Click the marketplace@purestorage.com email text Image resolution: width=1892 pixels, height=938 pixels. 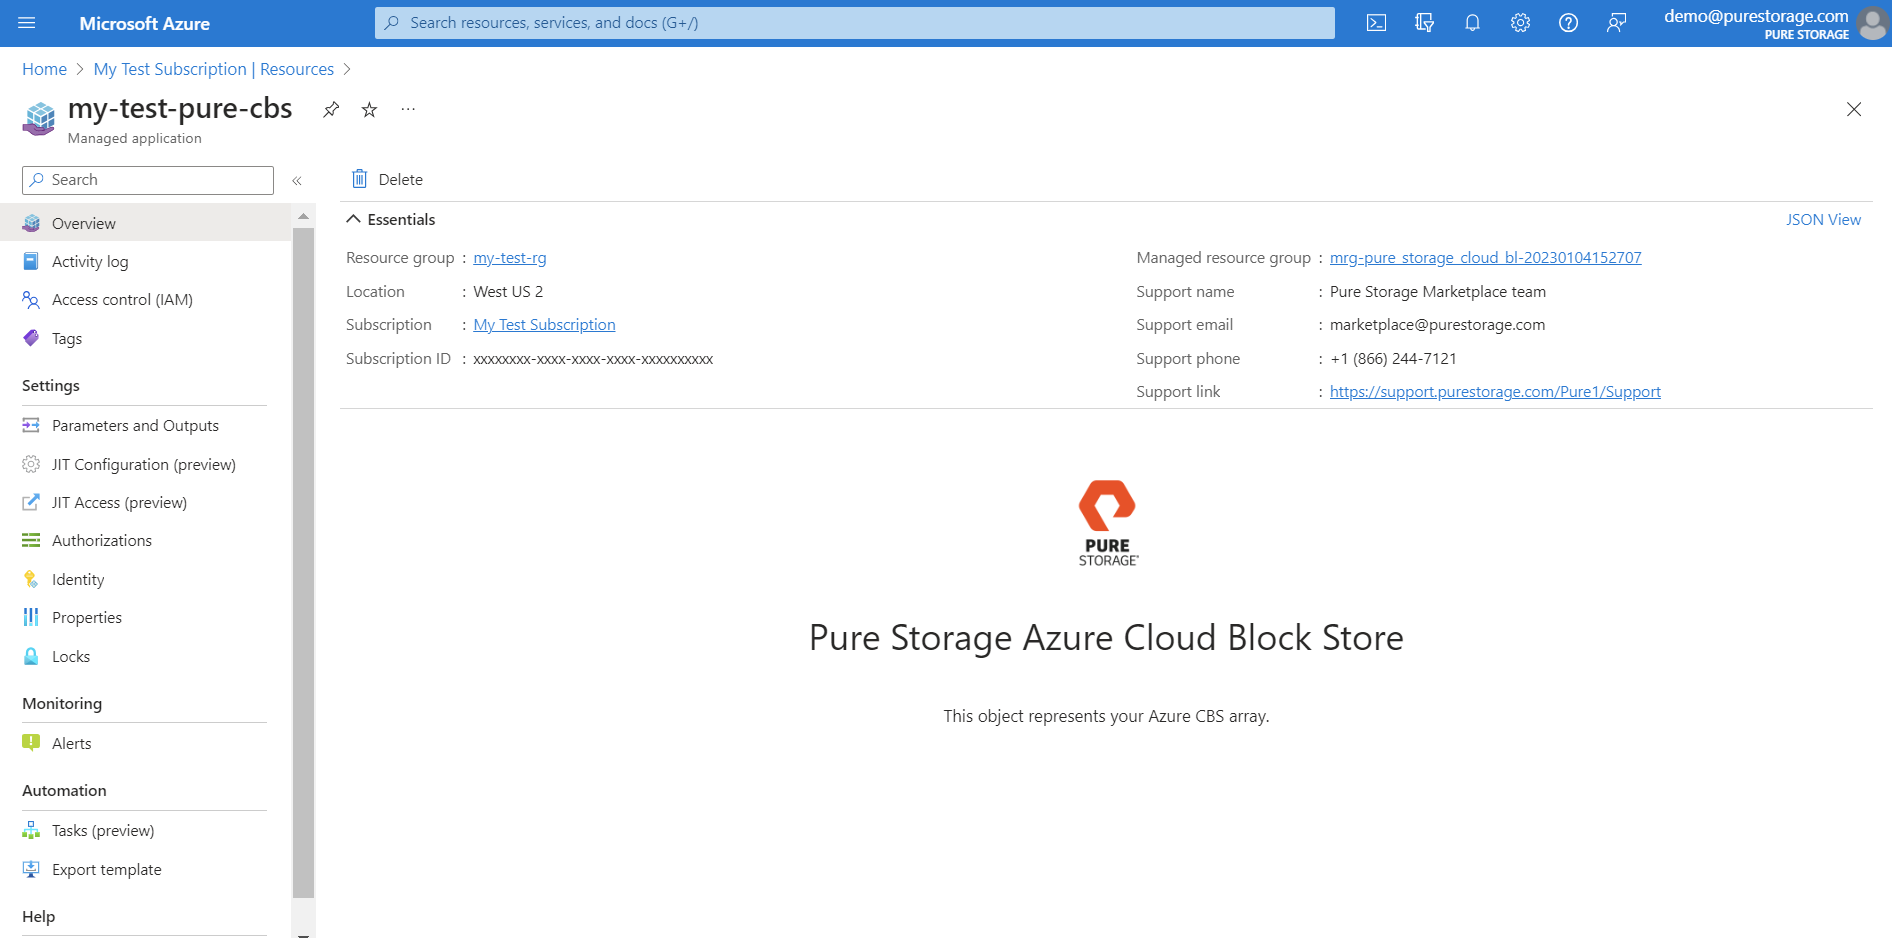pyautogui.click(x=1437, y=325)
